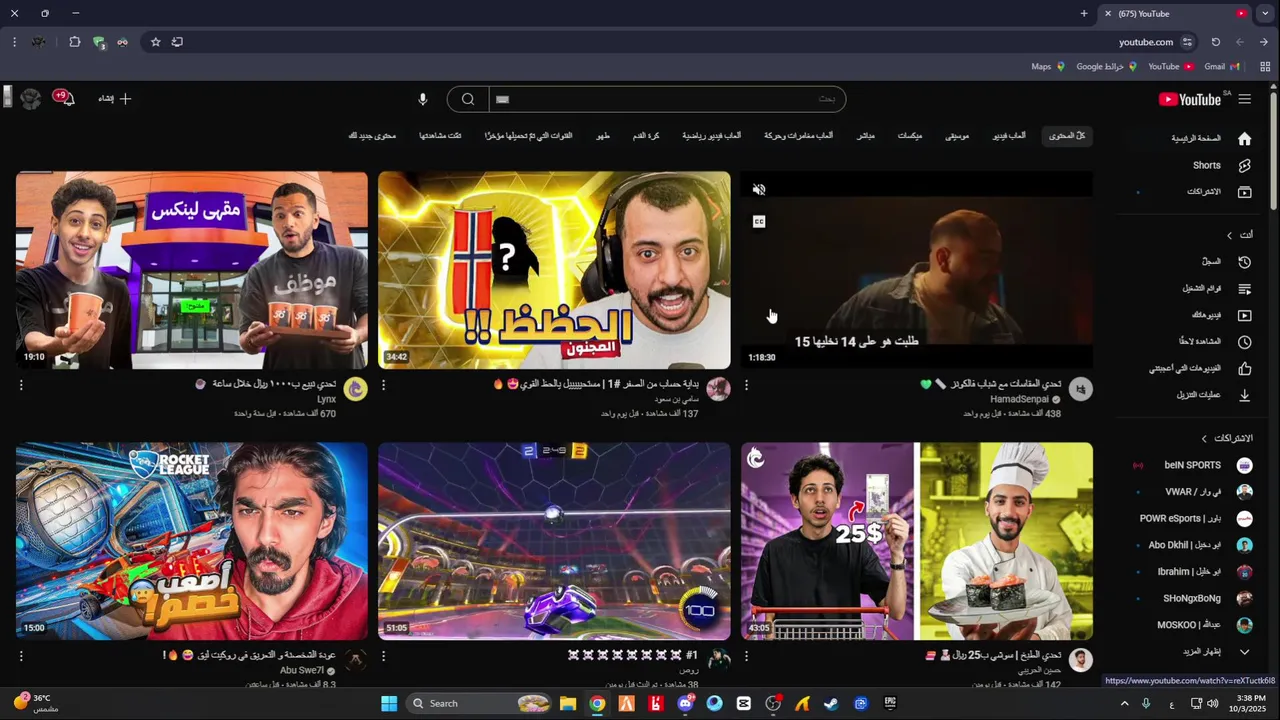Open options menu for Lynx video

[x=21, y=385]
